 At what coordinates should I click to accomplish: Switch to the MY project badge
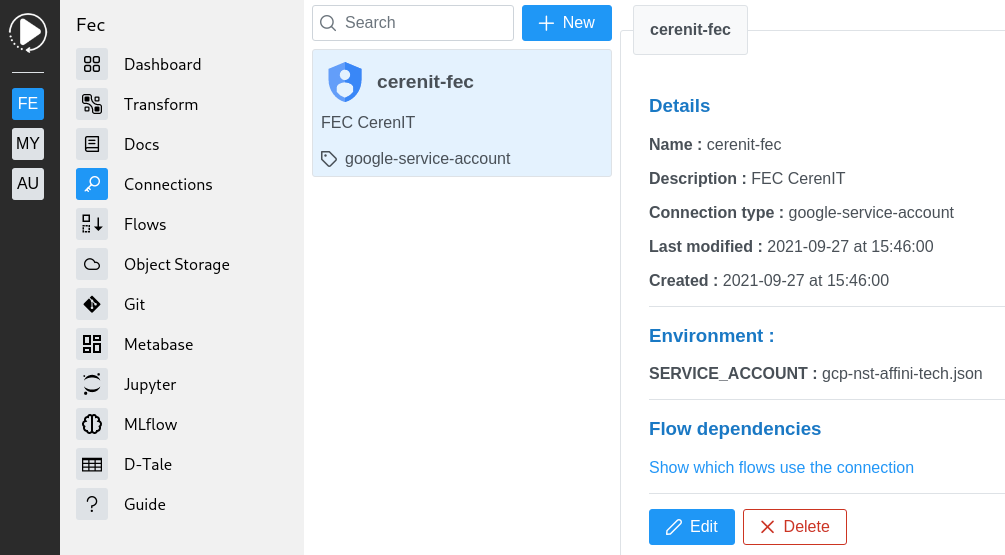pos(28,144)
